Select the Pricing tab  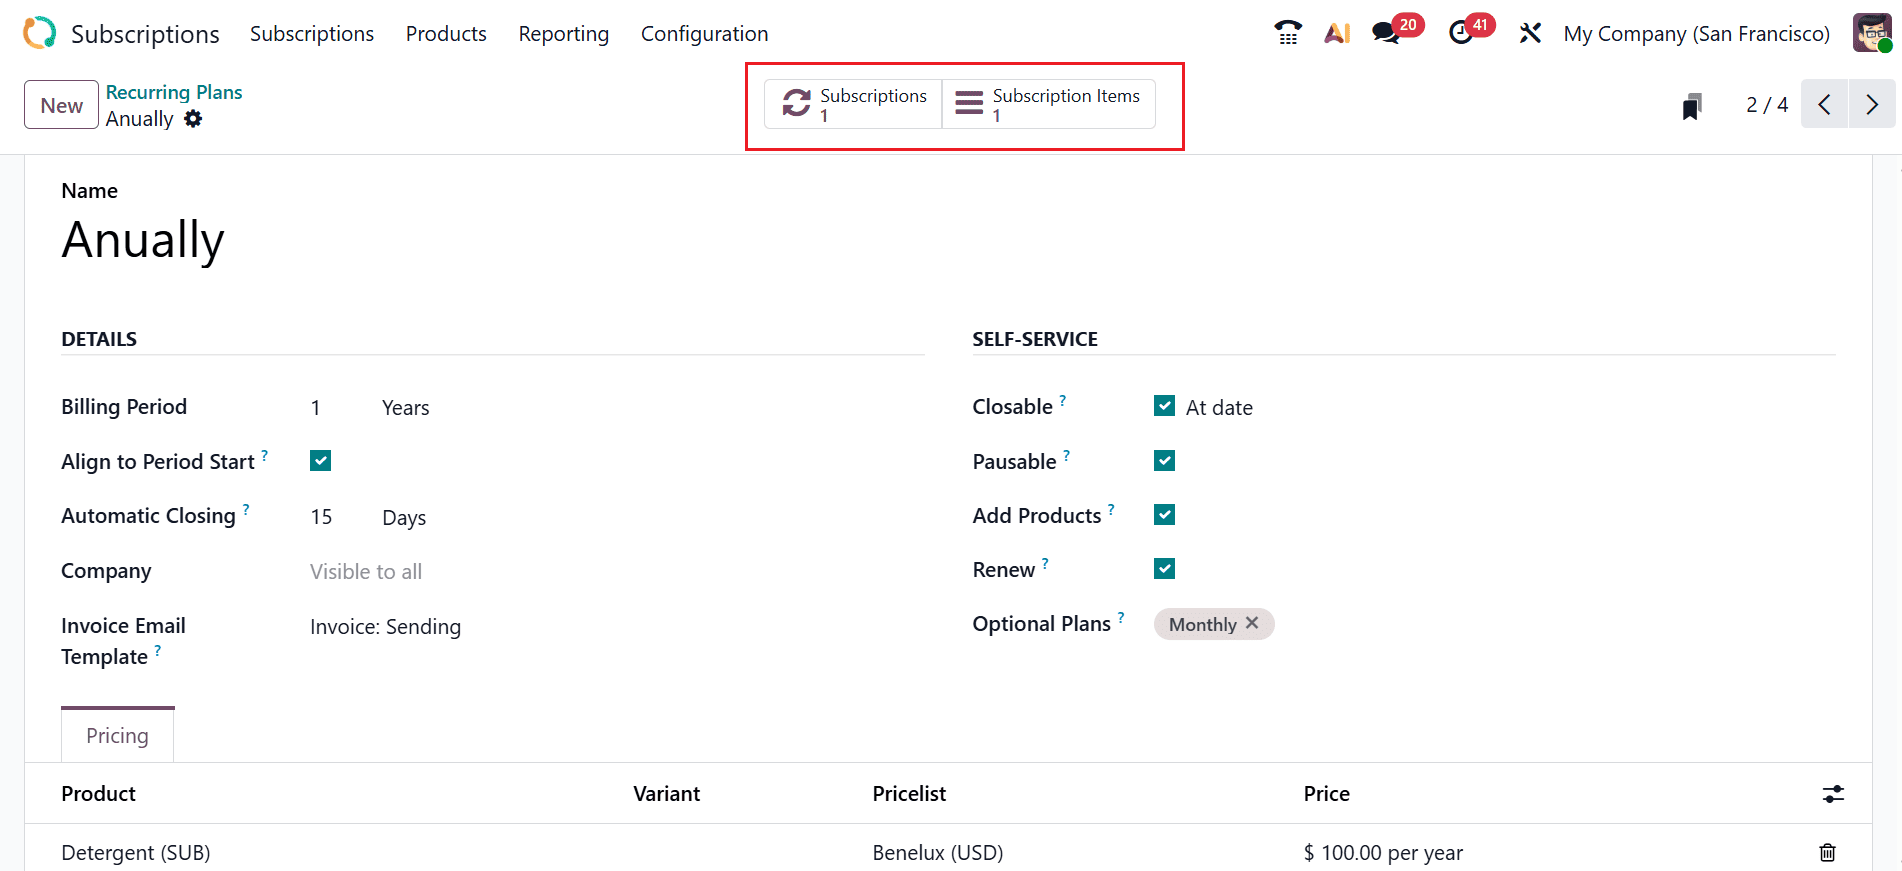[x=118, y=736]
